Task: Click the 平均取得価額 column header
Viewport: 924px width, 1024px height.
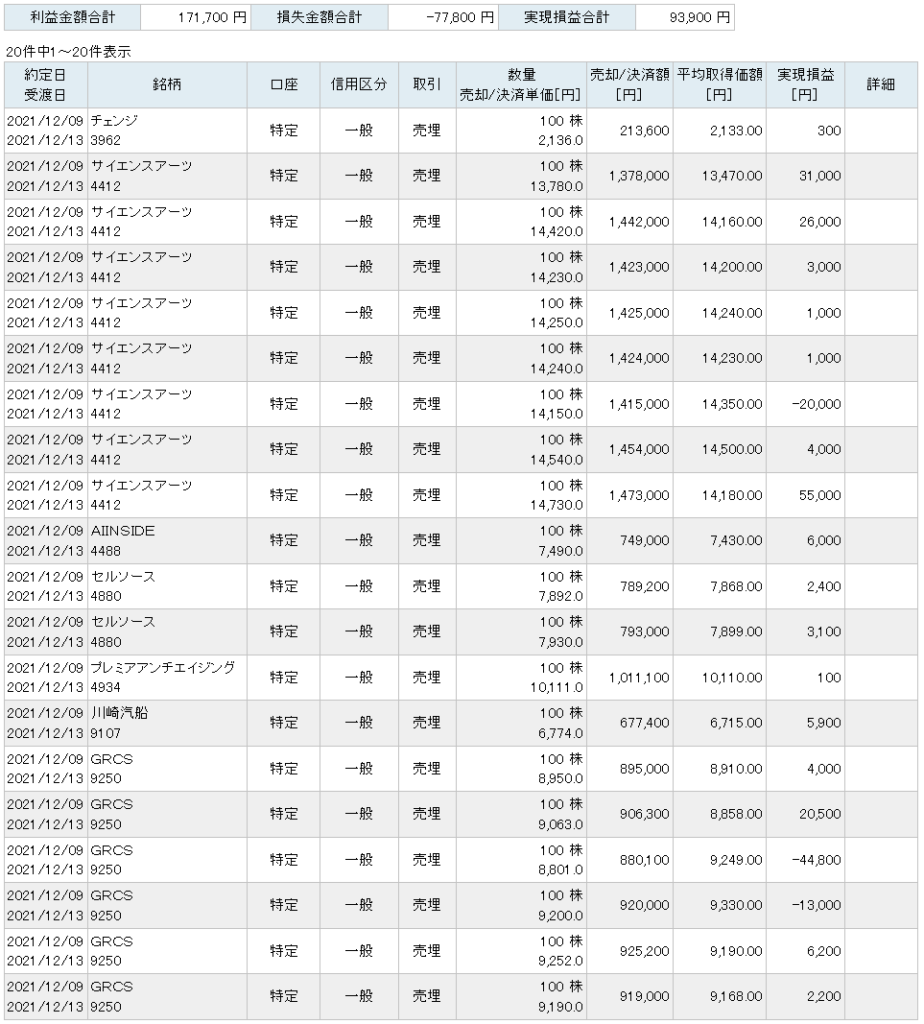Action: click(x=720, y=85)
